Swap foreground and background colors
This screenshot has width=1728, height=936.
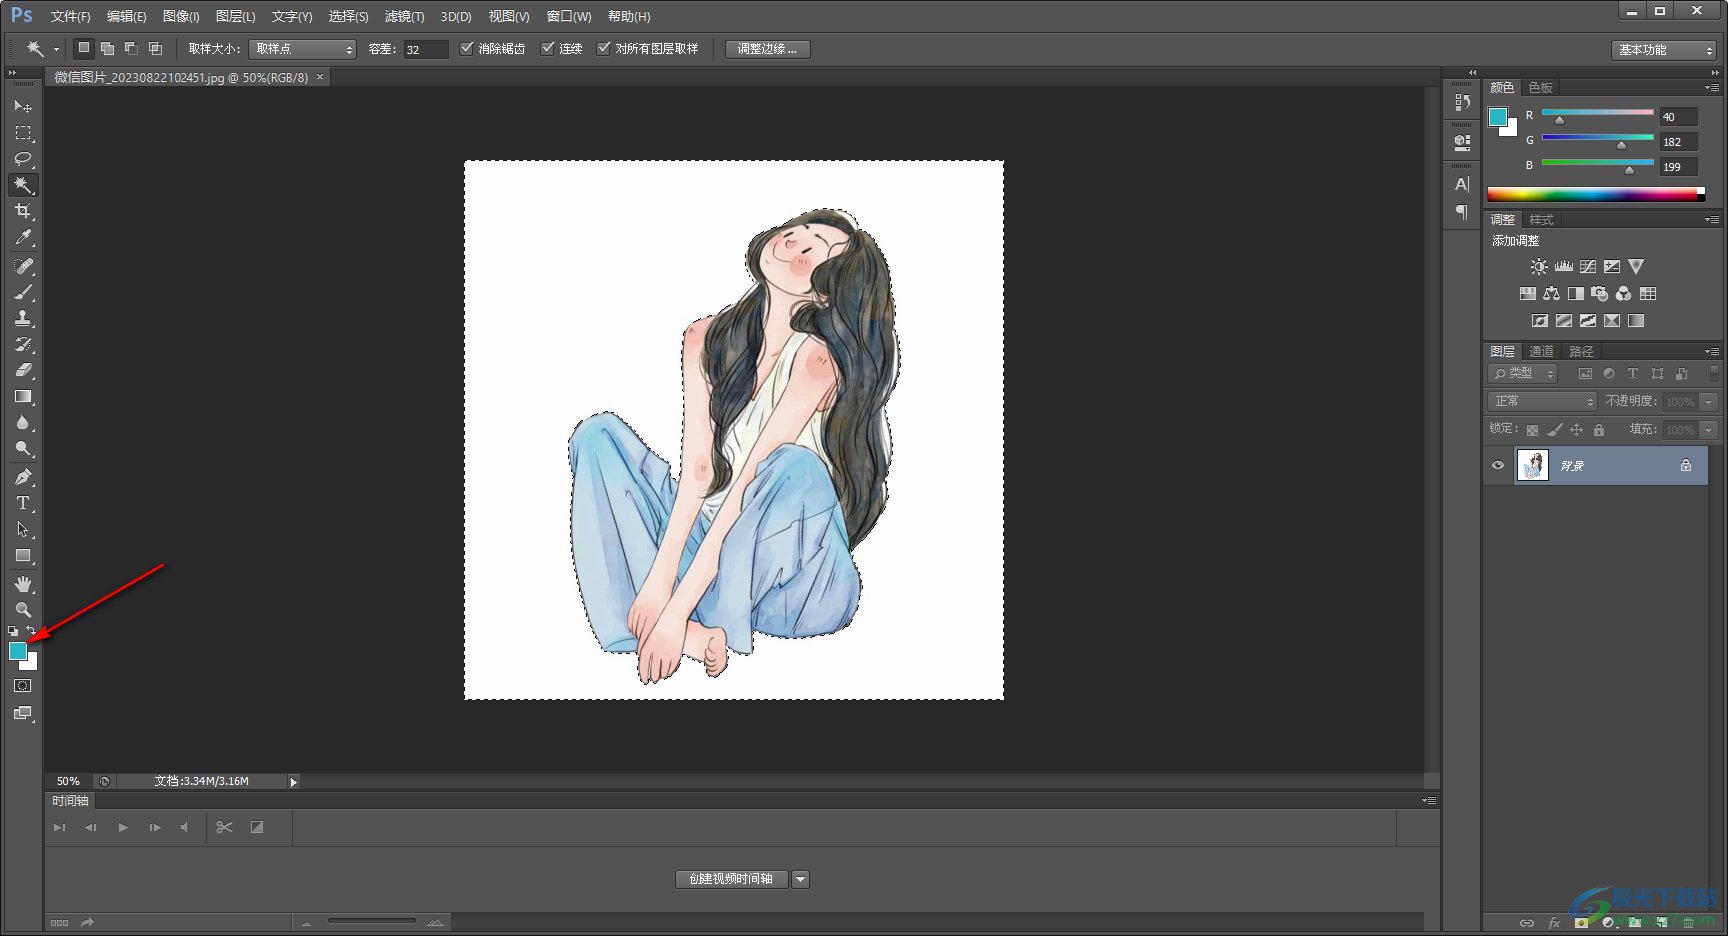[x=31, y=631]
